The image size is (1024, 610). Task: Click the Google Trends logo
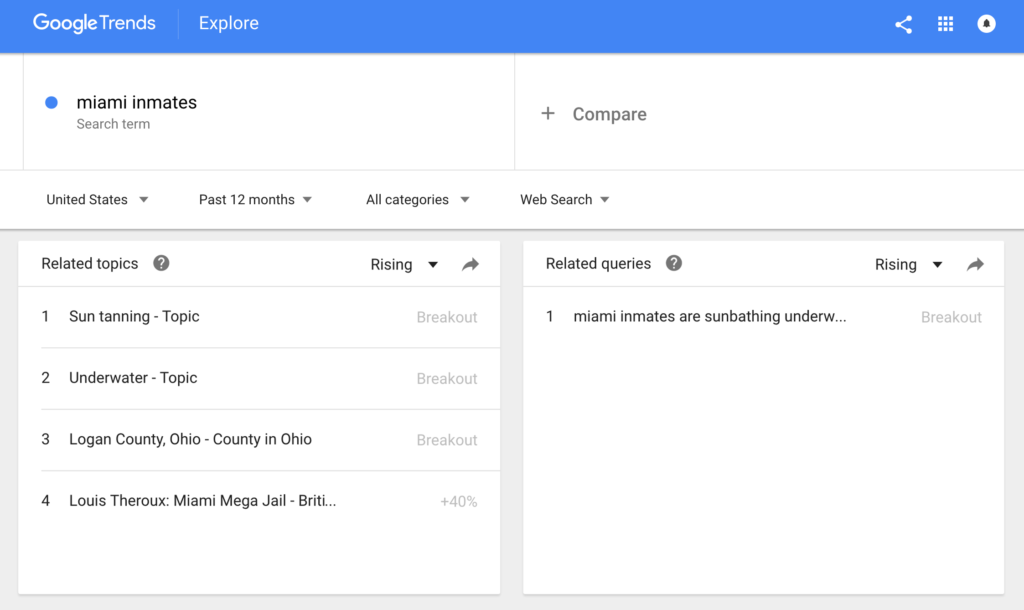point(94,23)
